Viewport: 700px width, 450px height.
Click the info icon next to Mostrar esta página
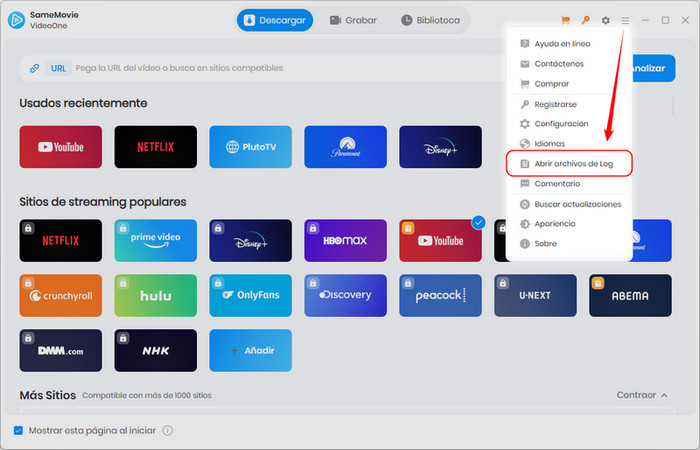[x=167, y=430]
